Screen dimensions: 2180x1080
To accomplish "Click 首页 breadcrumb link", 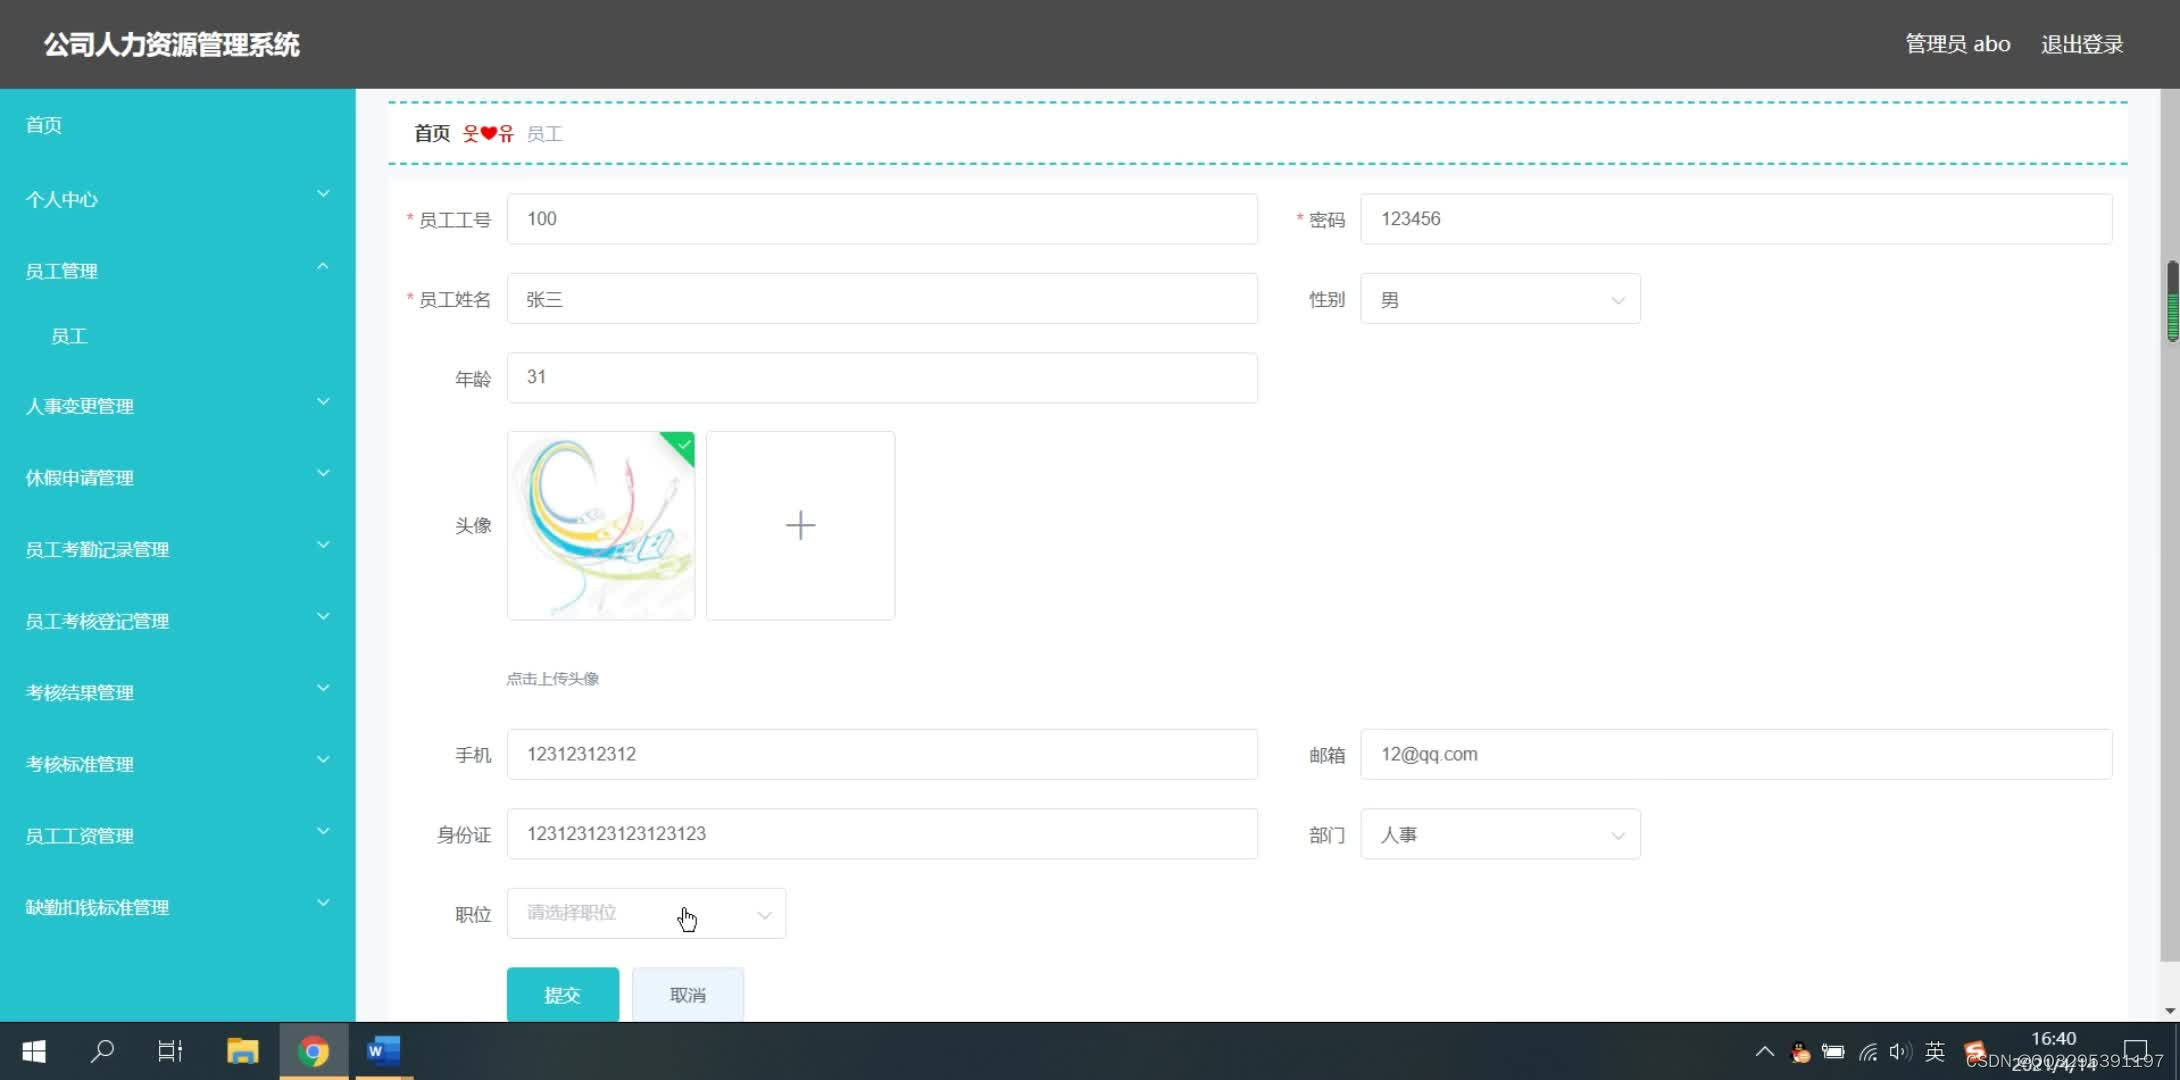I will click(432, 133).
